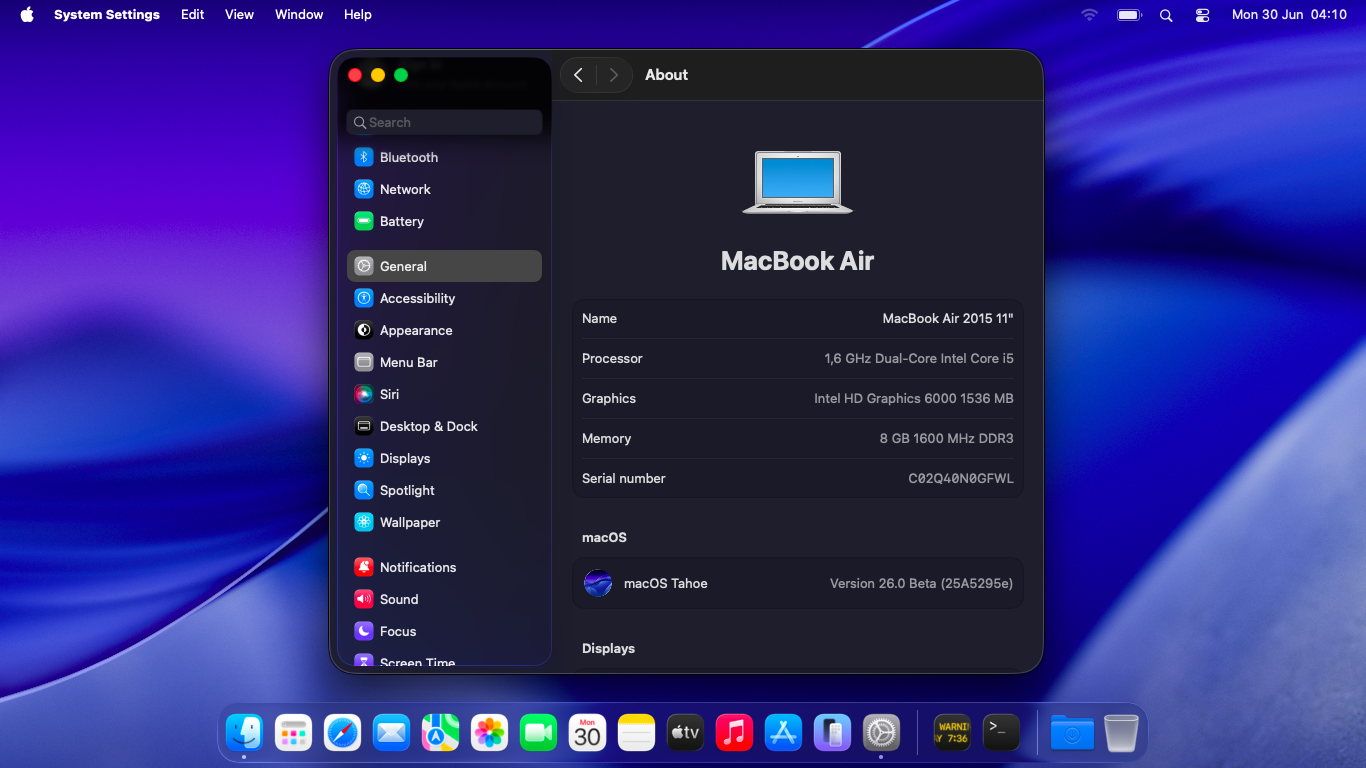The width and height of the screenshot is (1366, 768).
Task: Launch Terminal from the Dock
Action: pyautogui.click(x=1001, y=733)
